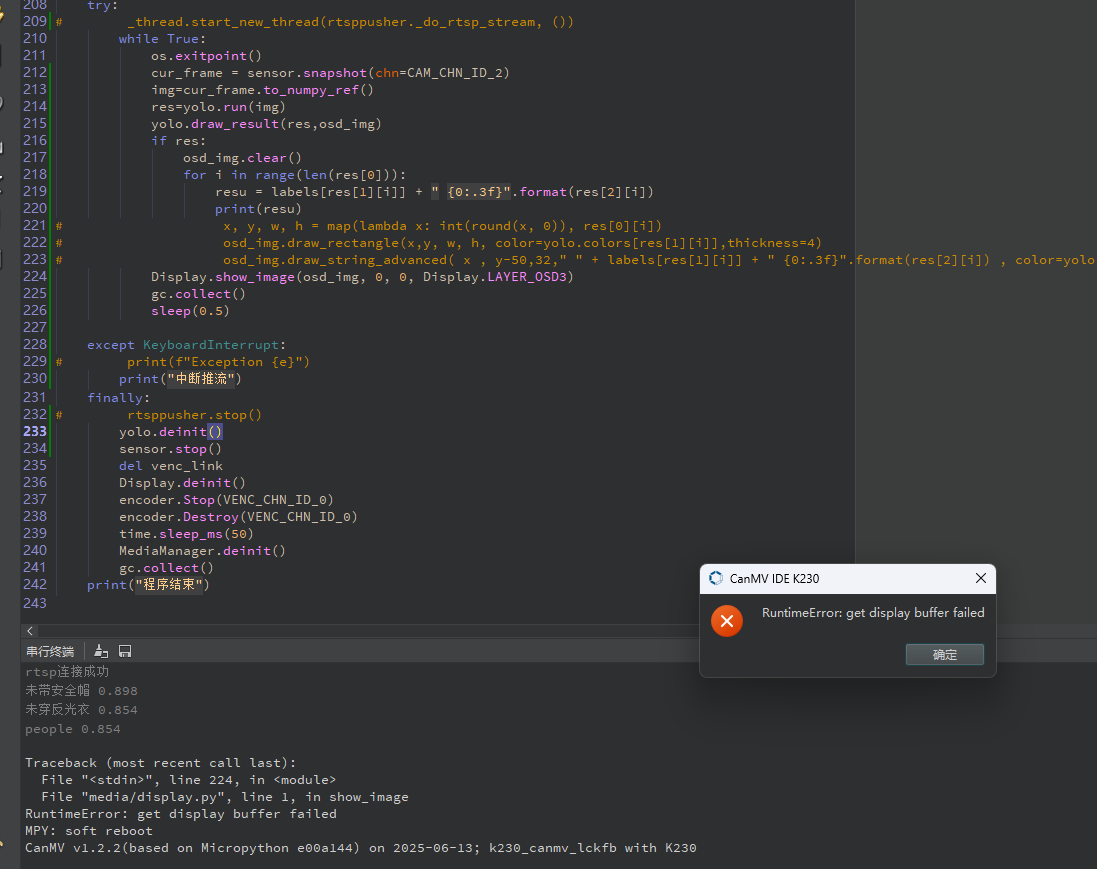This screenshot has height=869, width=1097.
Task: Click the 'except KeyboardInterrupt:' line
Action: (x=186, y=345)
